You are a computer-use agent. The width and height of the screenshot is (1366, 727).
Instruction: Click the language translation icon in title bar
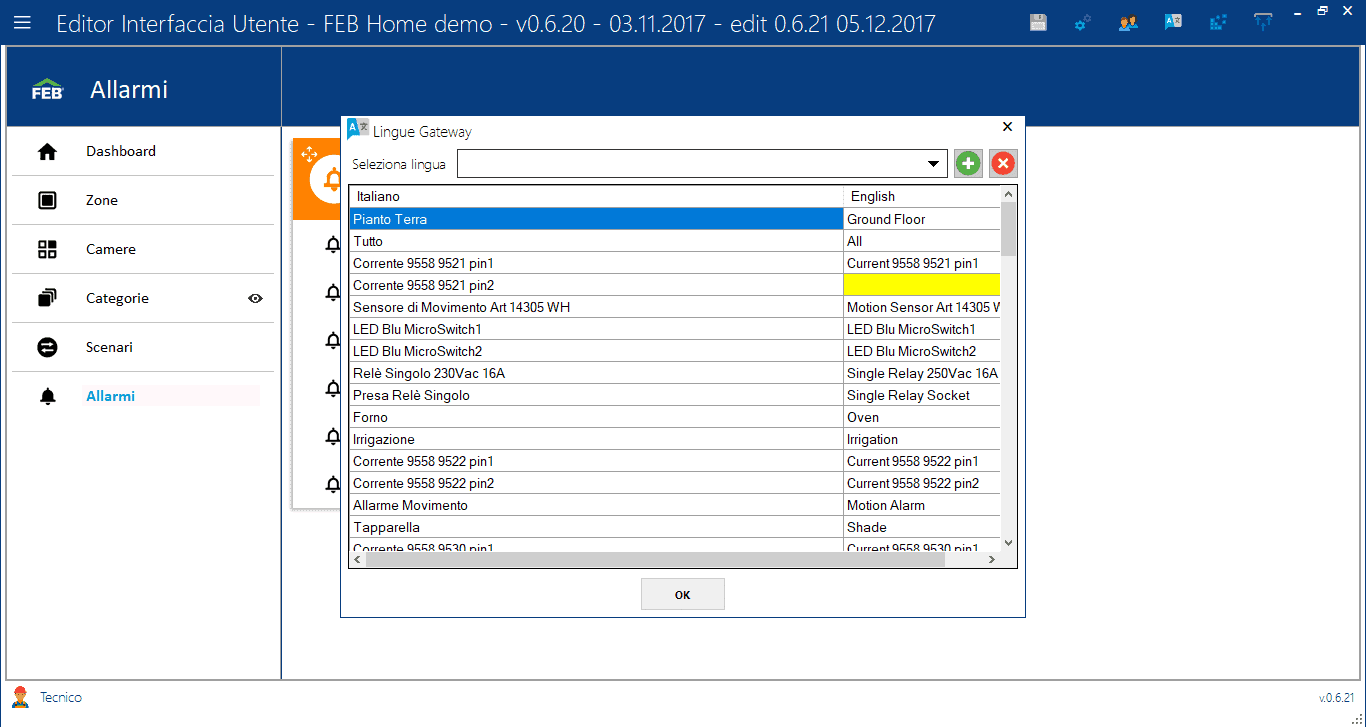pos(1173,22)
